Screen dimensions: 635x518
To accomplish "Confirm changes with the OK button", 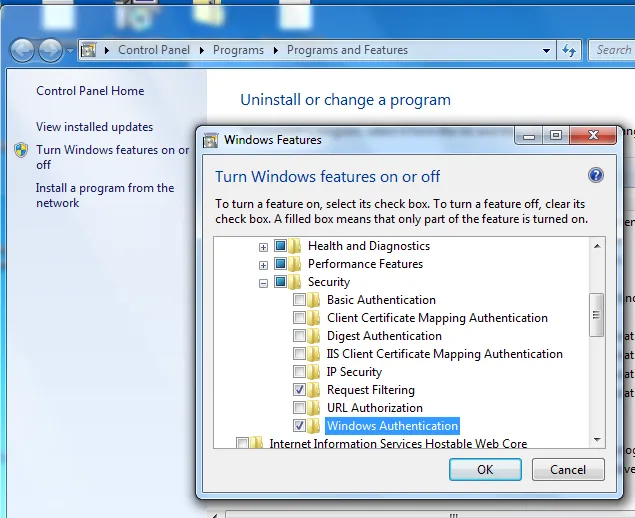I will [x=485, y=470].
